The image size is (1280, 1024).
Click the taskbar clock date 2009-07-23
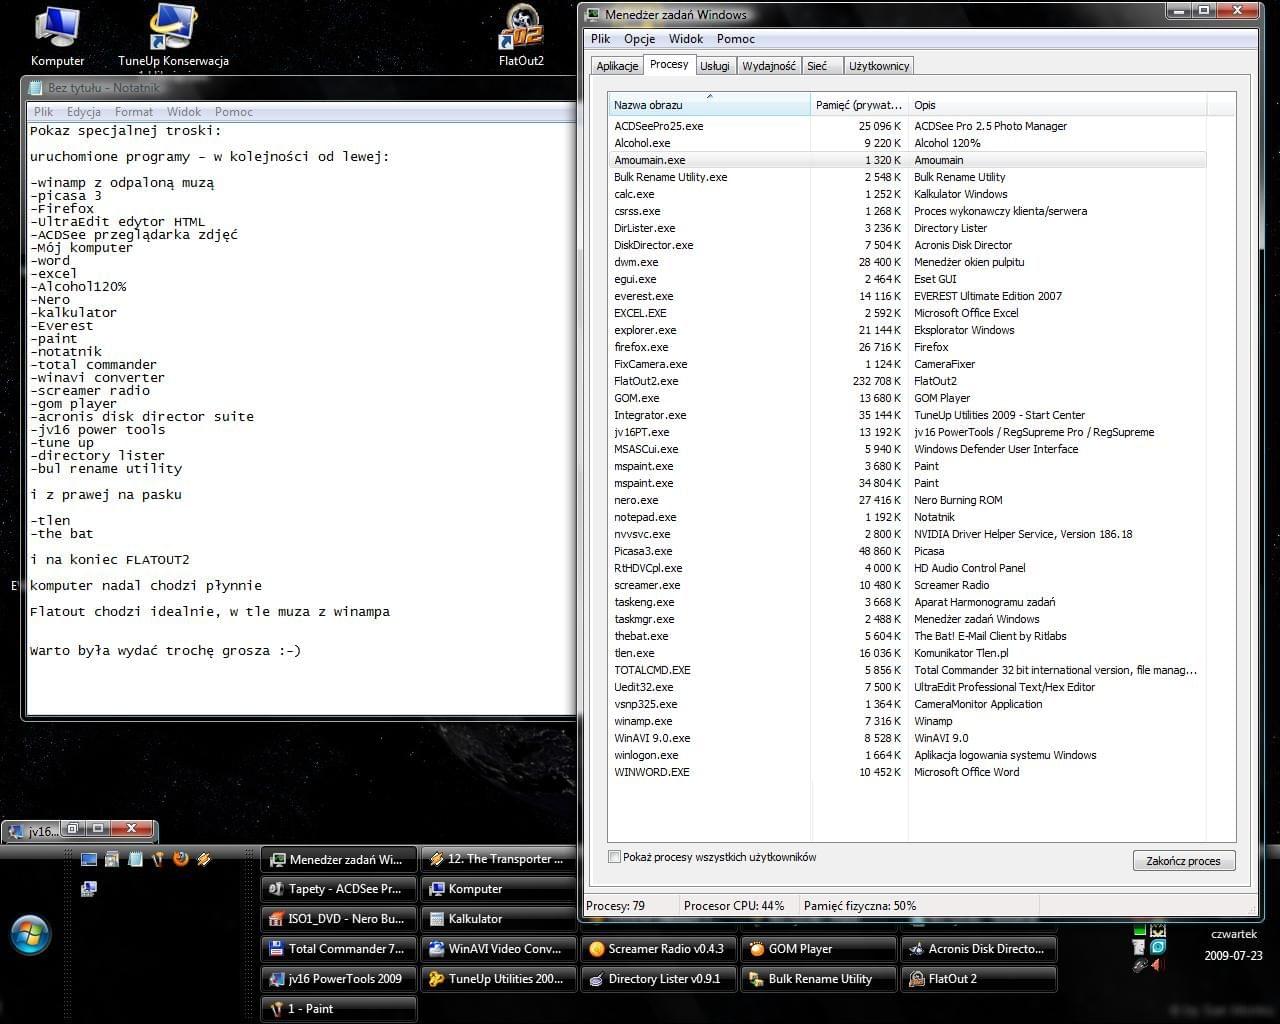point(1233,955)
